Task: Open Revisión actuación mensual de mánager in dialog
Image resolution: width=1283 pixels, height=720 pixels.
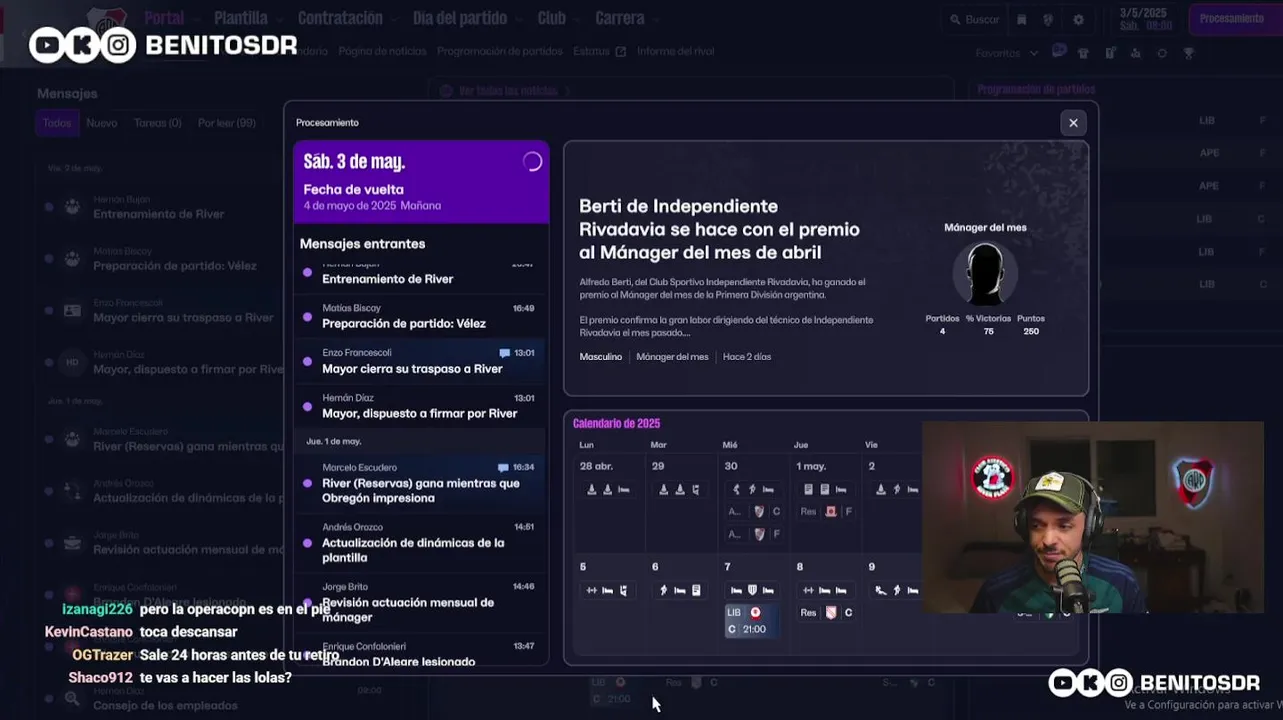Action: tap(421, 602)
